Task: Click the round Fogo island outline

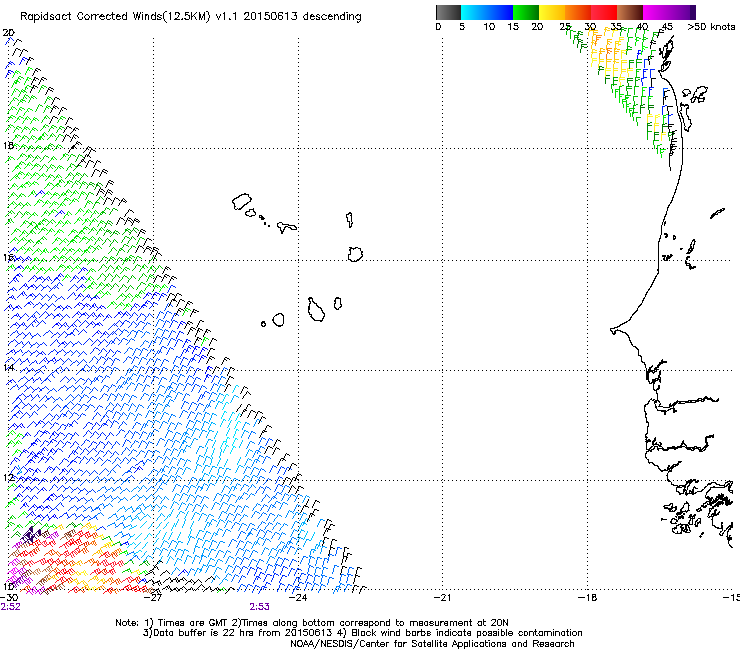Action: point(278,320)
